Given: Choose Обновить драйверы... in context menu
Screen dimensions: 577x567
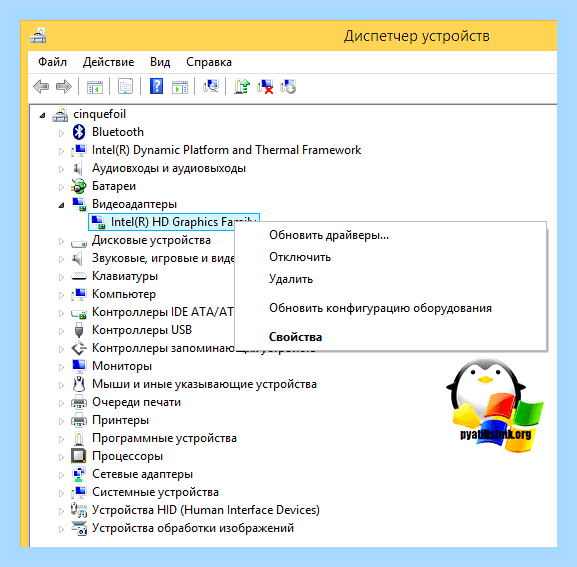Looking at the screenshot, I should [329, 235].
